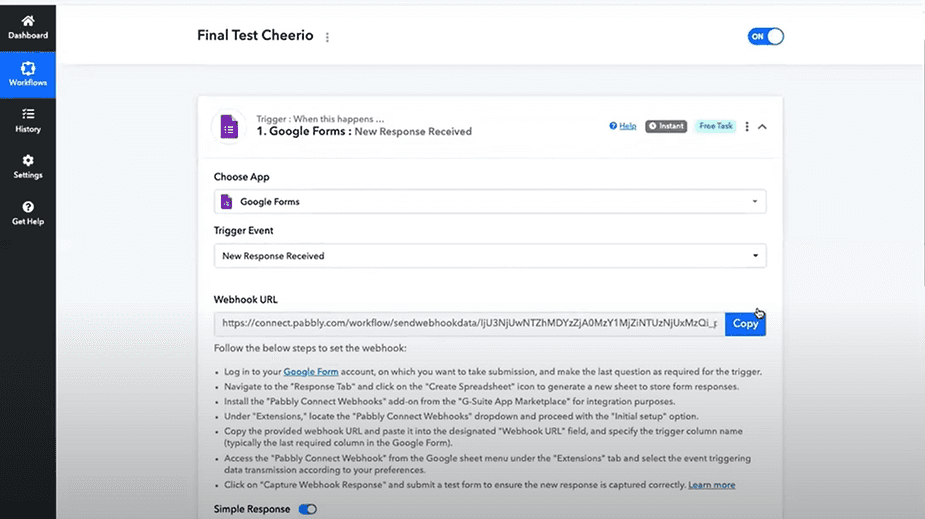This screenshot has height=519, width=925.
Task: Copy the webhook URL
Action: (x=745, y=324)
